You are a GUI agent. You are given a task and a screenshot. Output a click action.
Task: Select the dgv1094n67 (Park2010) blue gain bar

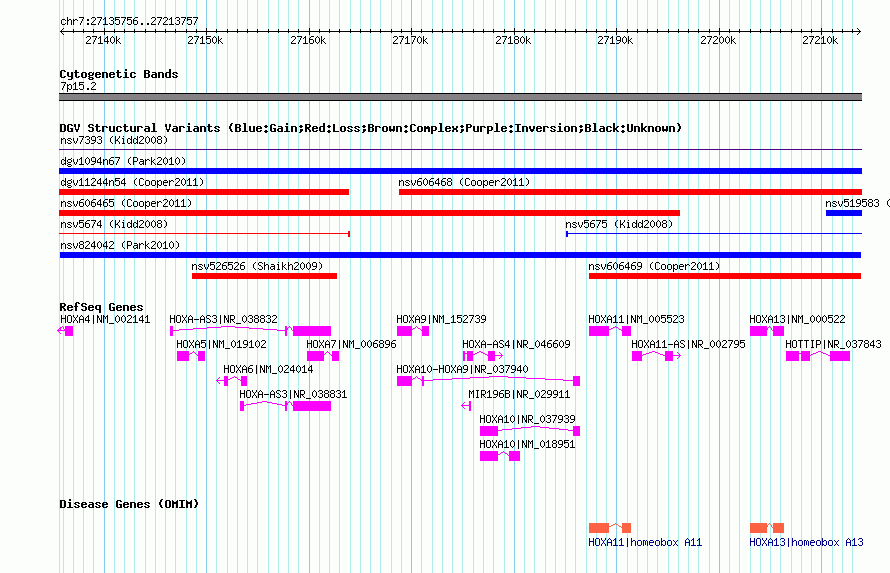tap(460, 171)
